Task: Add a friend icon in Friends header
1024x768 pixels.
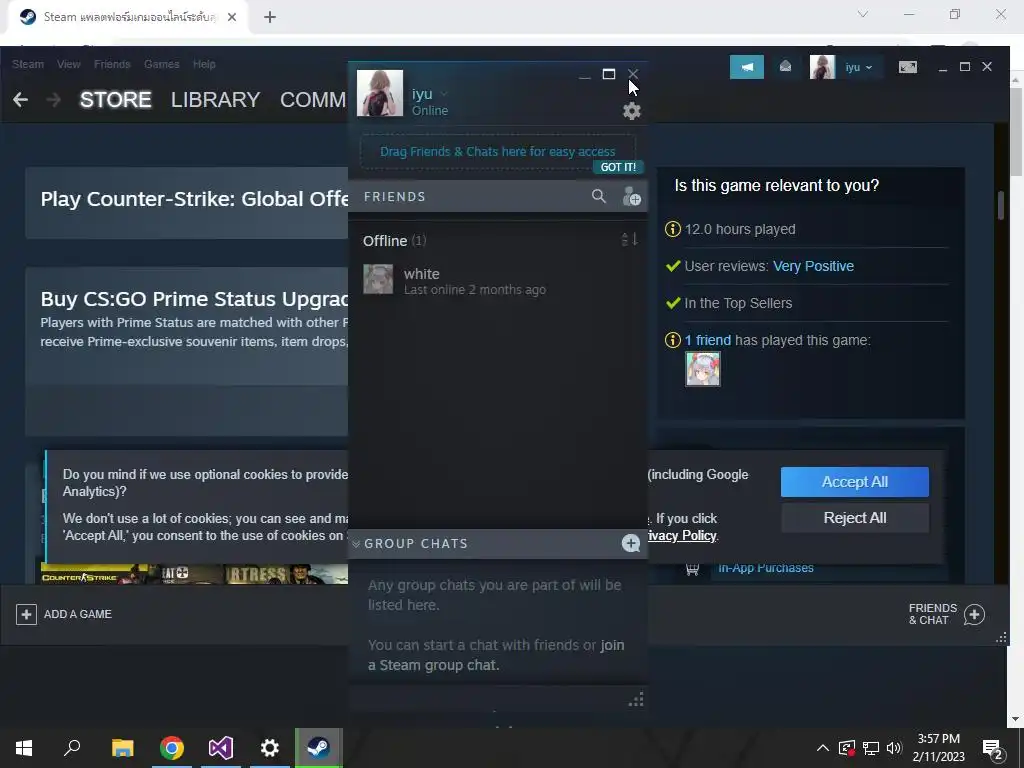Action: tap(631, 197)
